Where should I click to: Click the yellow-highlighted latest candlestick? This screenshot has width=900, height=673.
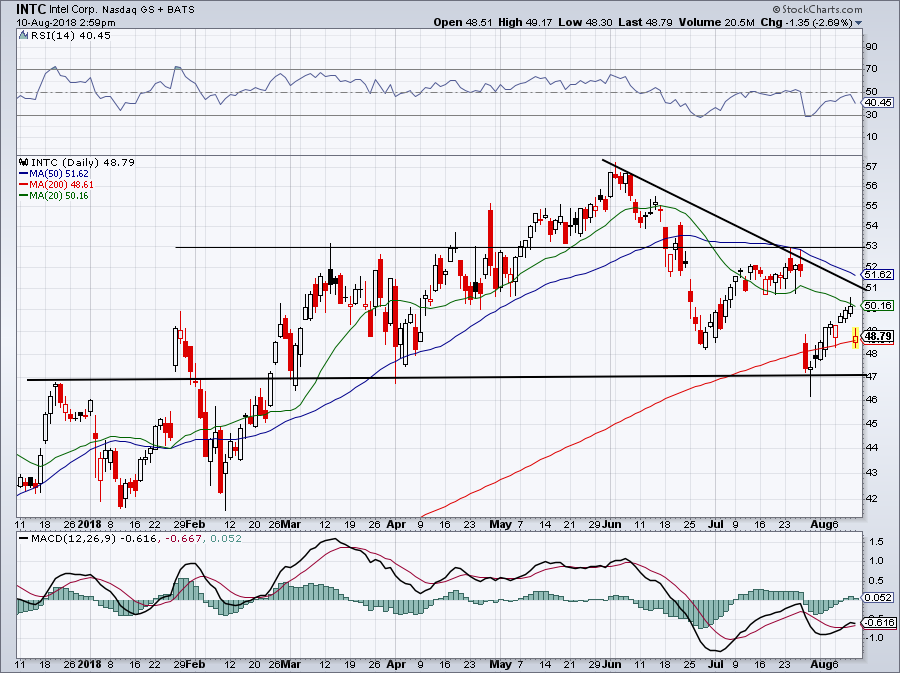pyautogui.click(x=855, y=338)
